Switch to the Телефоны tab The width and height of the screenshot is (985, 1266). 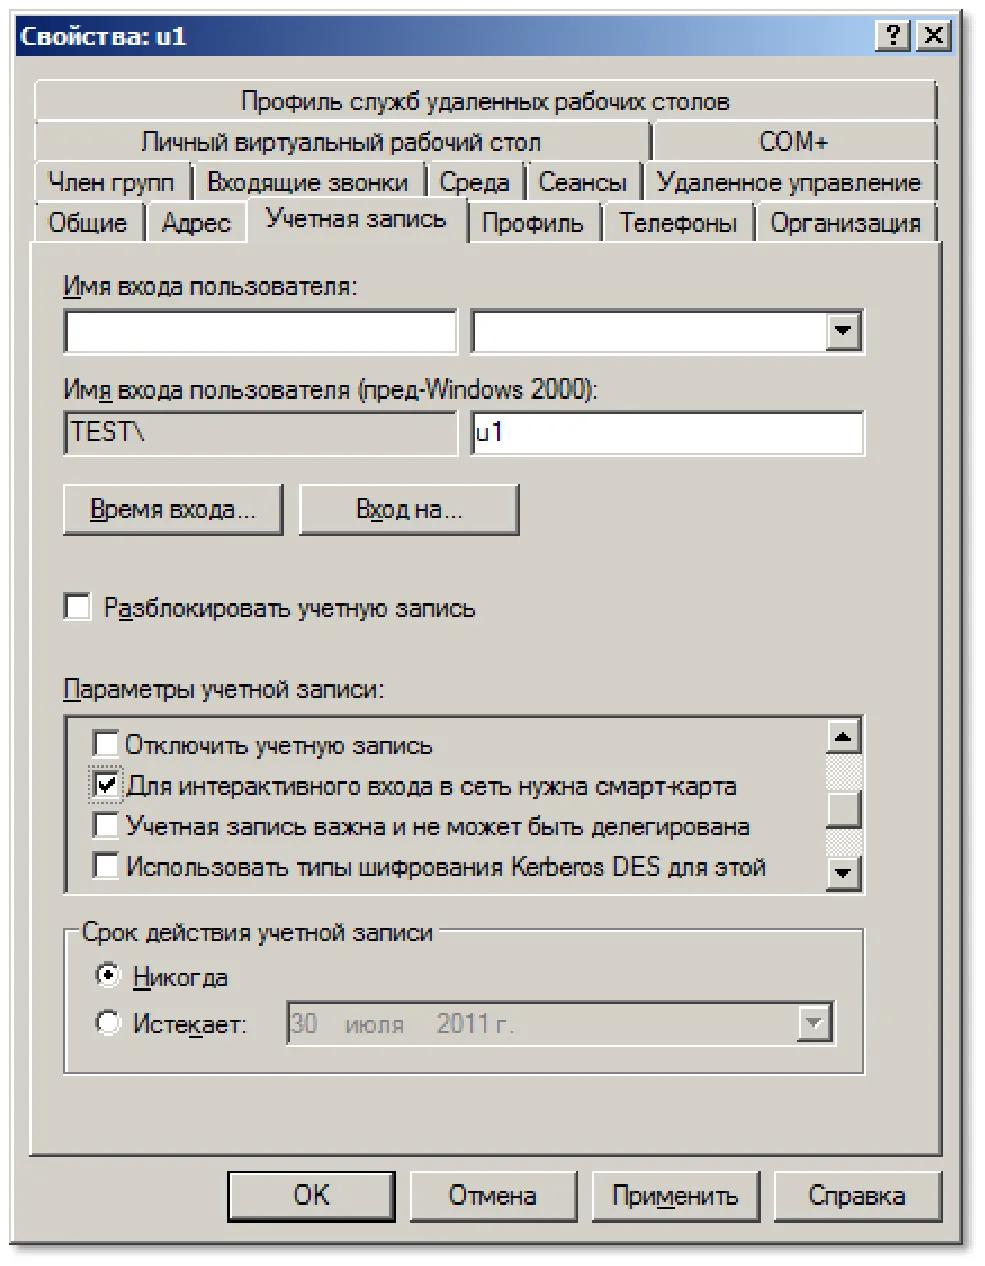pos(678,223)
